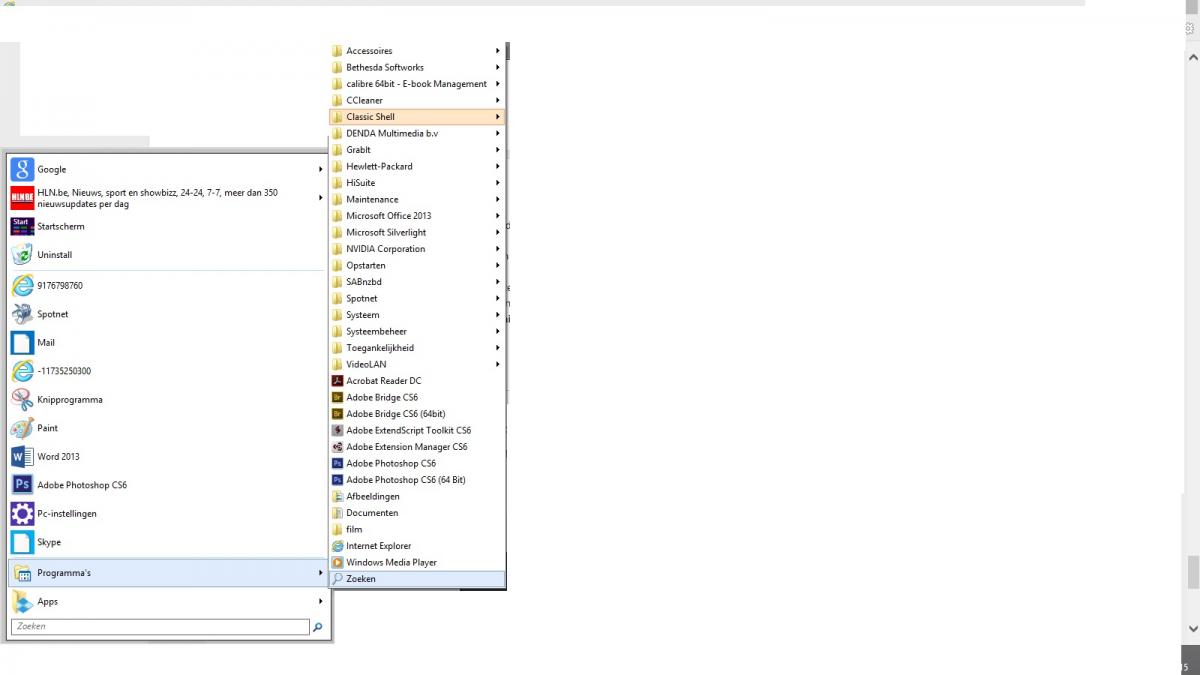Select the Bethesda Softworks menu entry

(x=417, y=67)
